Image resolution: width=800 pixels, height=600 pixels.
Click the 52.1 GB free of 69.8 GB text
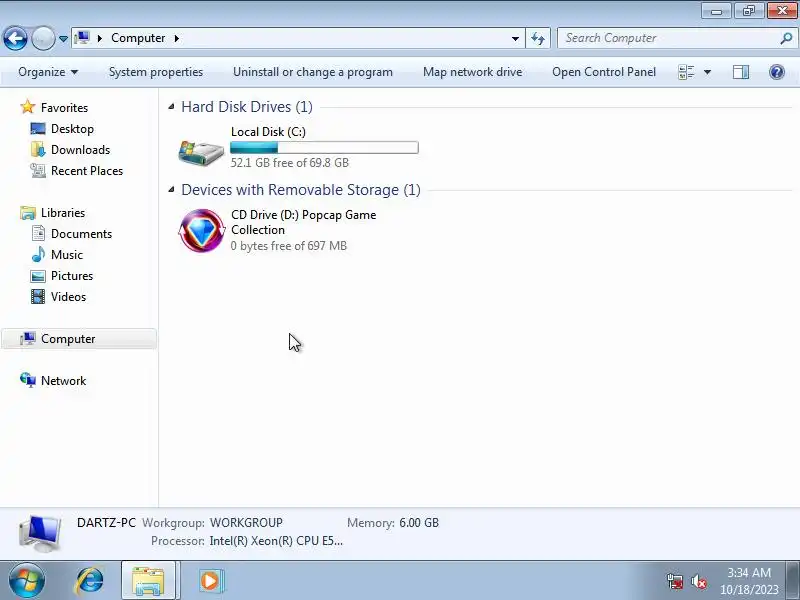(289, 163)
